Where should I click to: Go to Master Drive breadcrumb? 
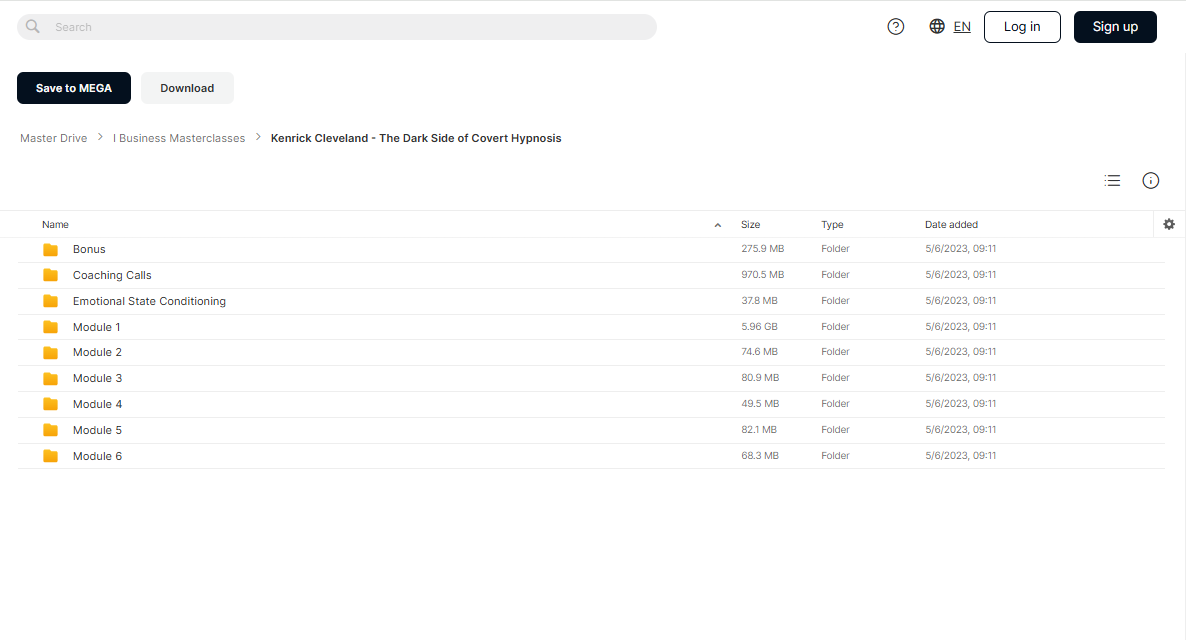54,138
